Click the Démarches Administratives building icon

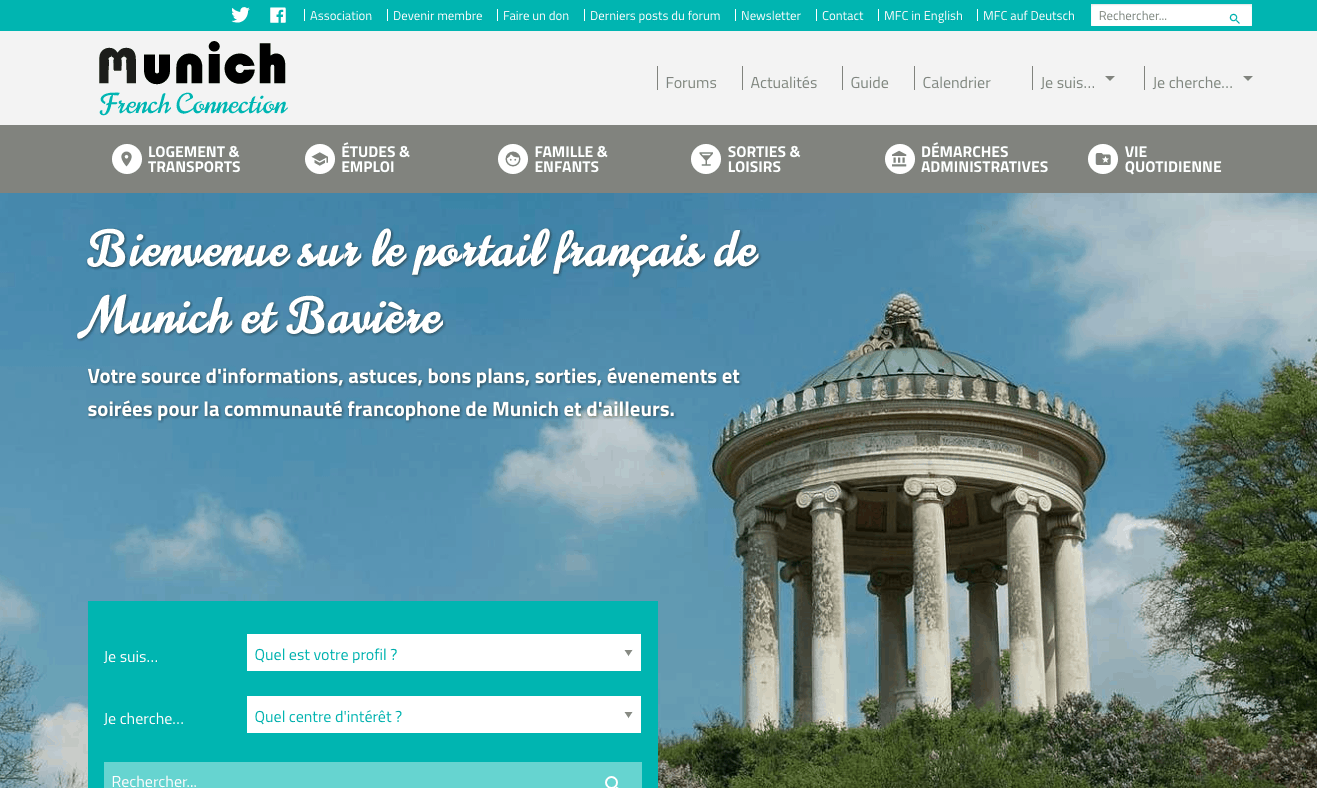(900, 159)
